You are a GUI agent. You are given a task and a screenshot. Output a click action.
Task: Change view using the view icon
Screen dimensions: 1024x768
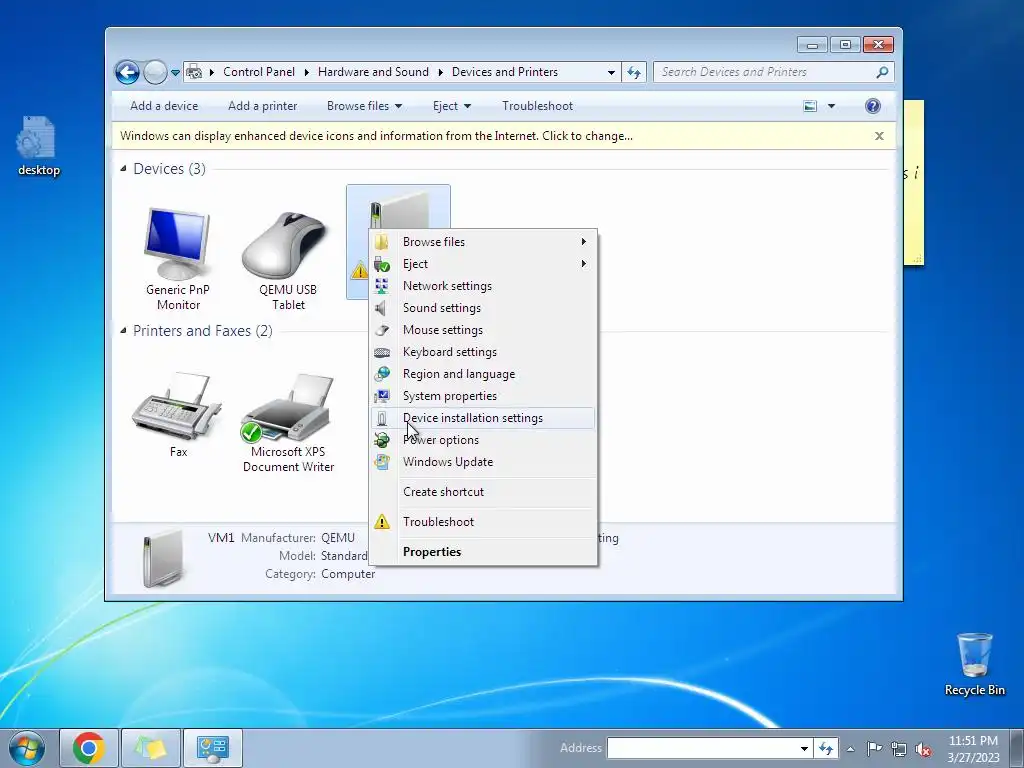pos(810,106)
